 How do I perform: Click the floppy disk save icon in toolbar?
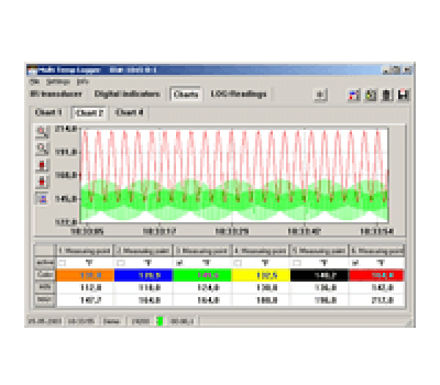coord(403,95)
